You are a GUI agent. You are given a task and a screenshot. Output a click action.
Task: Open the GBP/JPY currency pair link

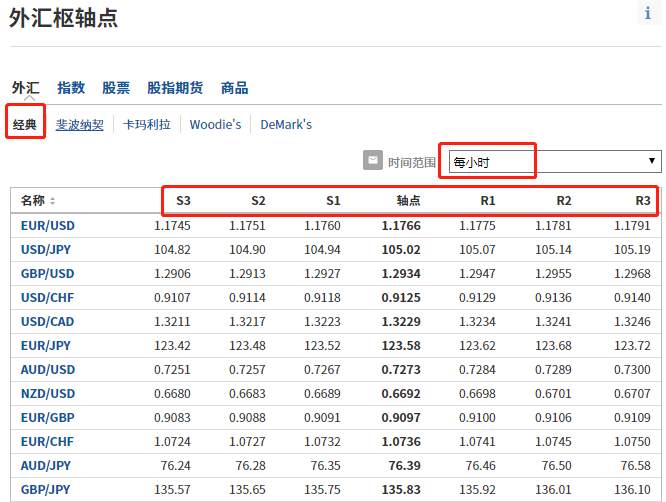(45, 490)
